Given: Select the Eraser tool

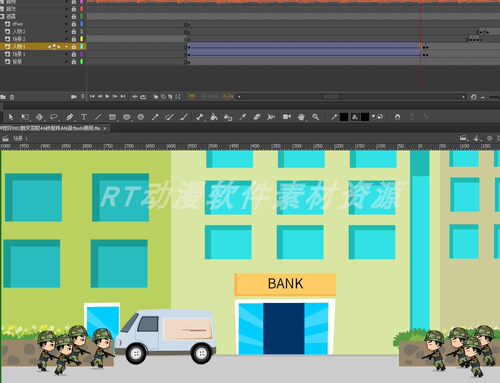Looking at the screenshot, I should pos(257,117).
